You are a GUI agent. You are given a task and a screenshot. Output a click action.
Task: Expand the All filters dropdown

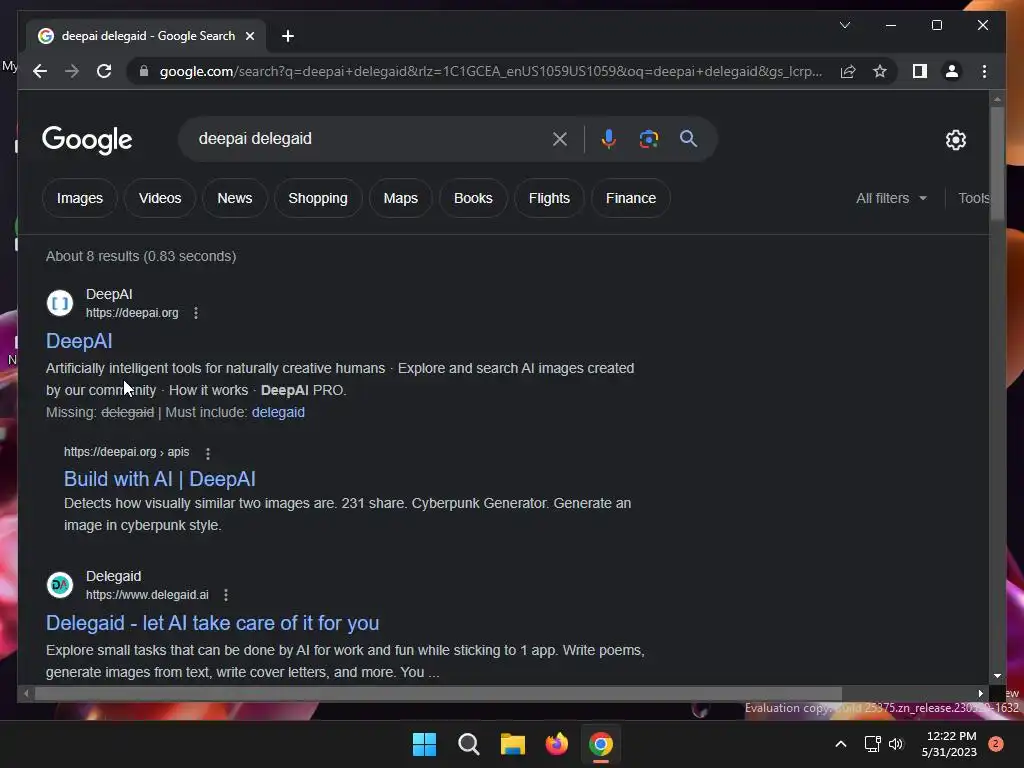[x=891, y=198]
